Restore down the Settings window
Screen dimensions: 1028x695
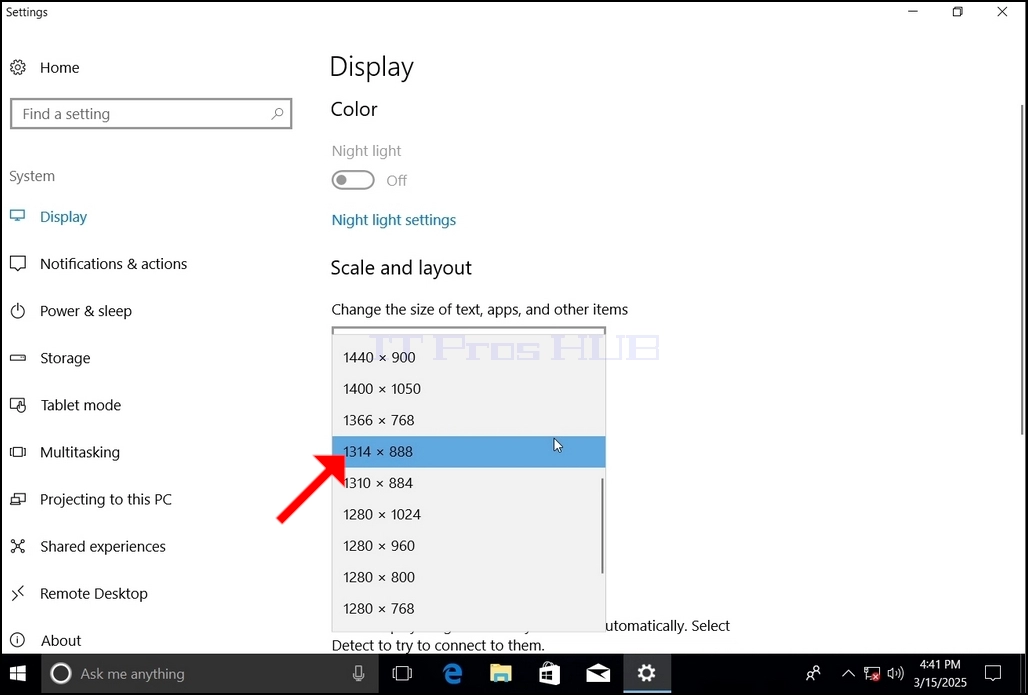click(958, 12)
